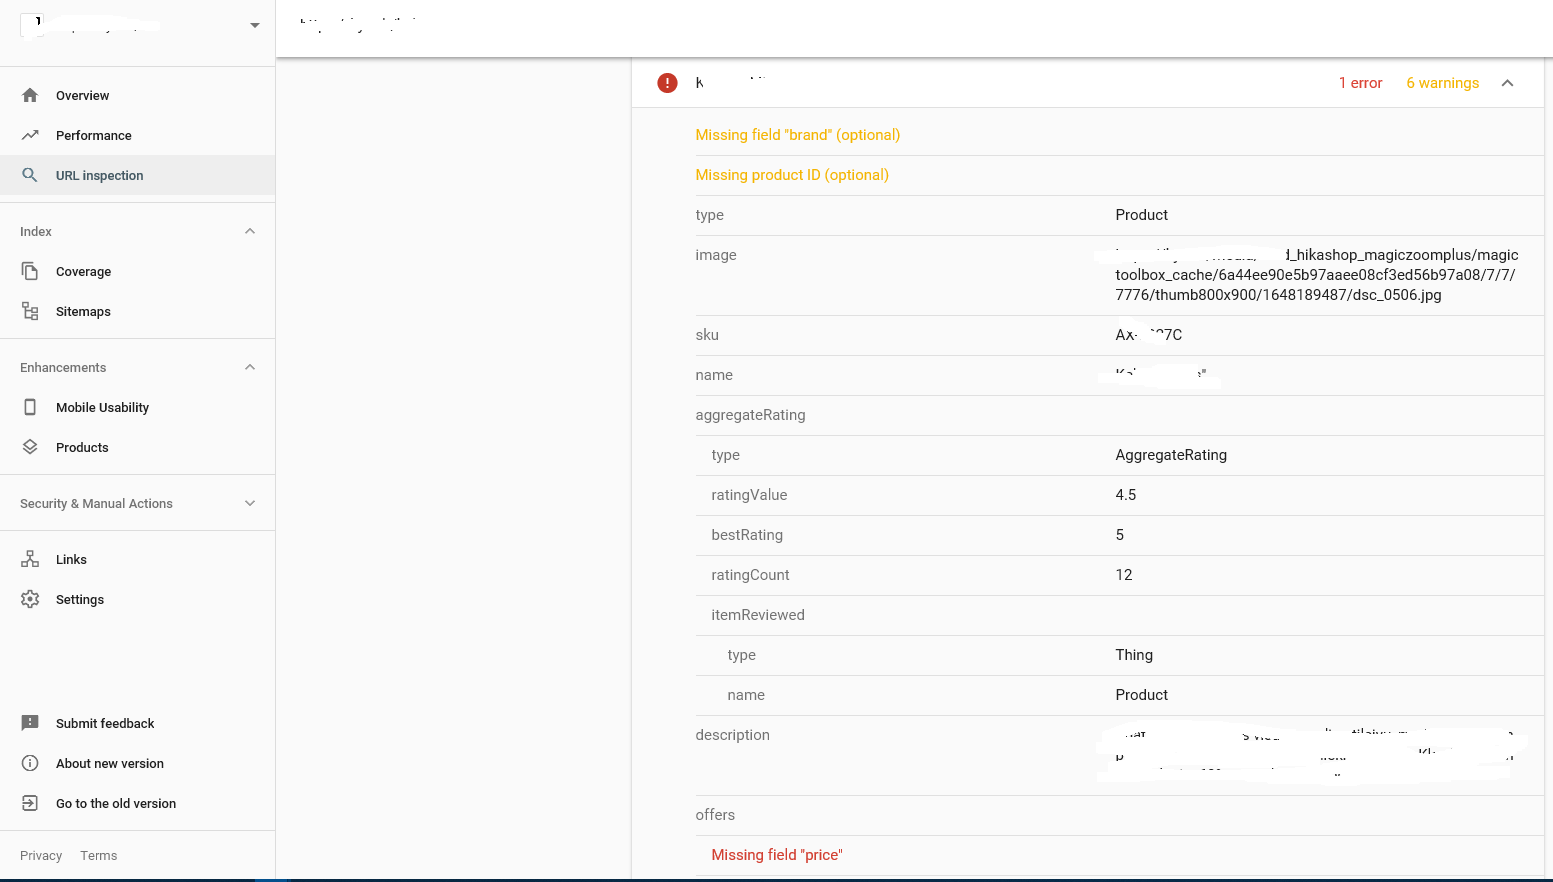Open the property selector dropdown

(254, 25)
